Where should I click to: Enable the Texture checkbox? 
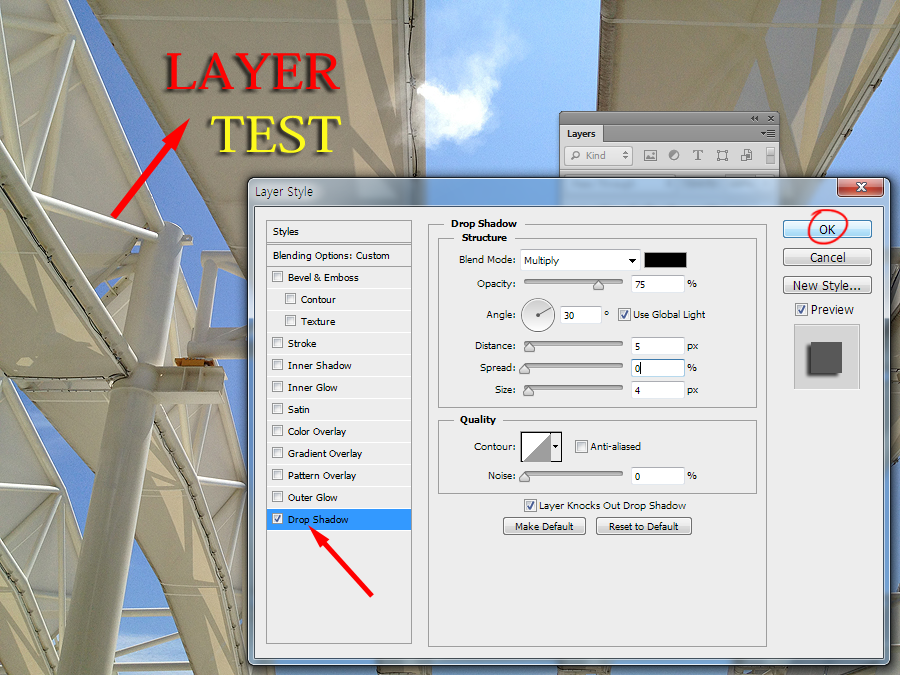pyautogui.click(x=290, y=320)
